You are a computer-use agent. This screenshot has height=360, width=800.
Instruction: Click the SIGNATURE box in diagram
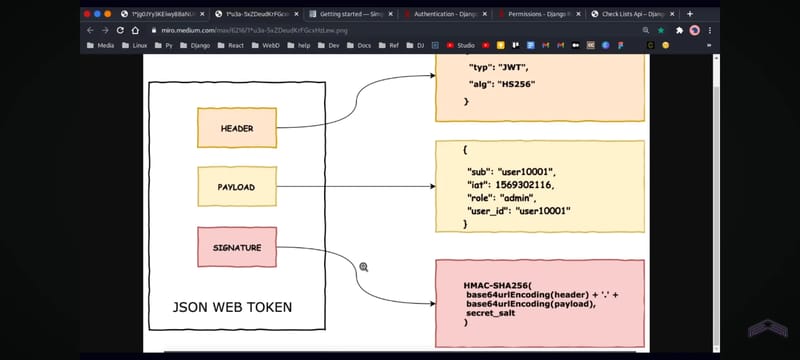click(237, 247)
